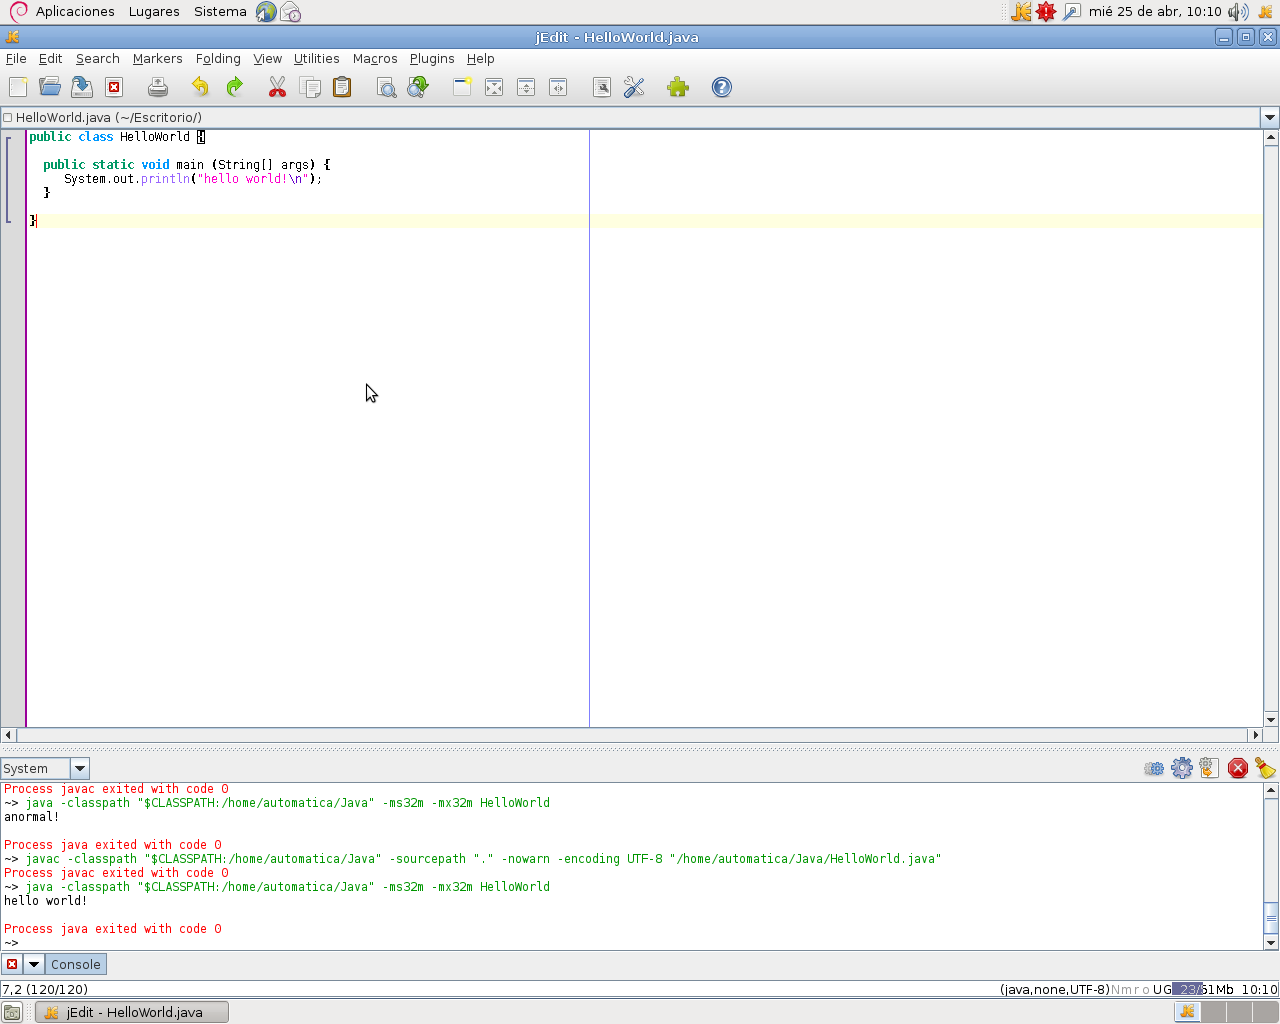Open Global Options wrench icon
This screenshot has width=1280, height=1024.
coord(634,87)
